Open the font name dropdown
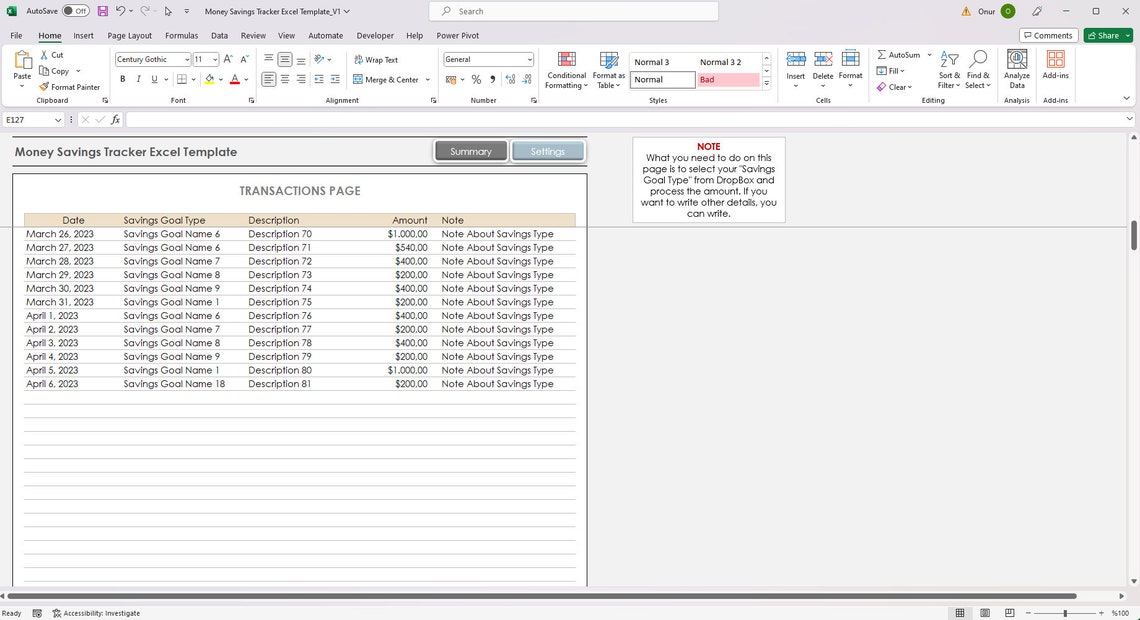This screenshot has width=1140, height=620. click(187, 59)
